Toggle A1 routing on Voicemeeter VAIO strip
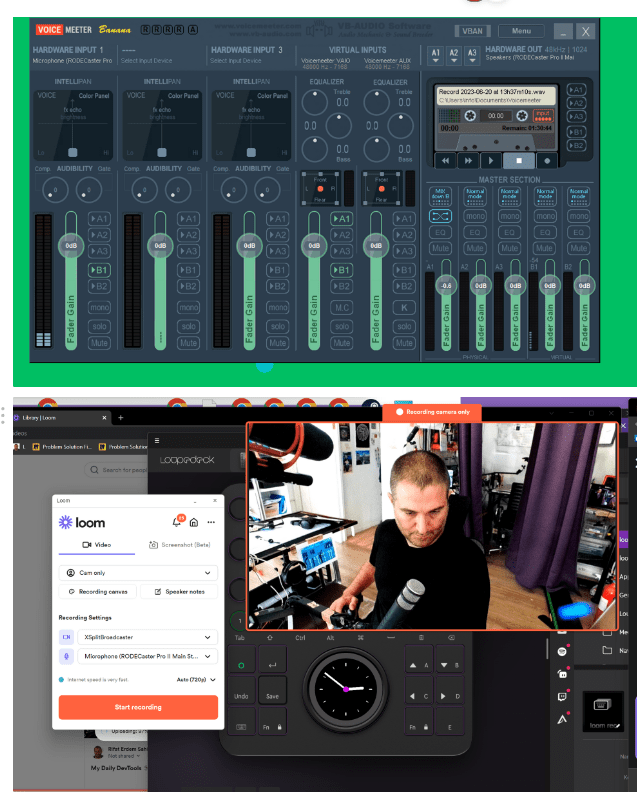Viewport: 637px width, 793px height. tap(342, 218)
